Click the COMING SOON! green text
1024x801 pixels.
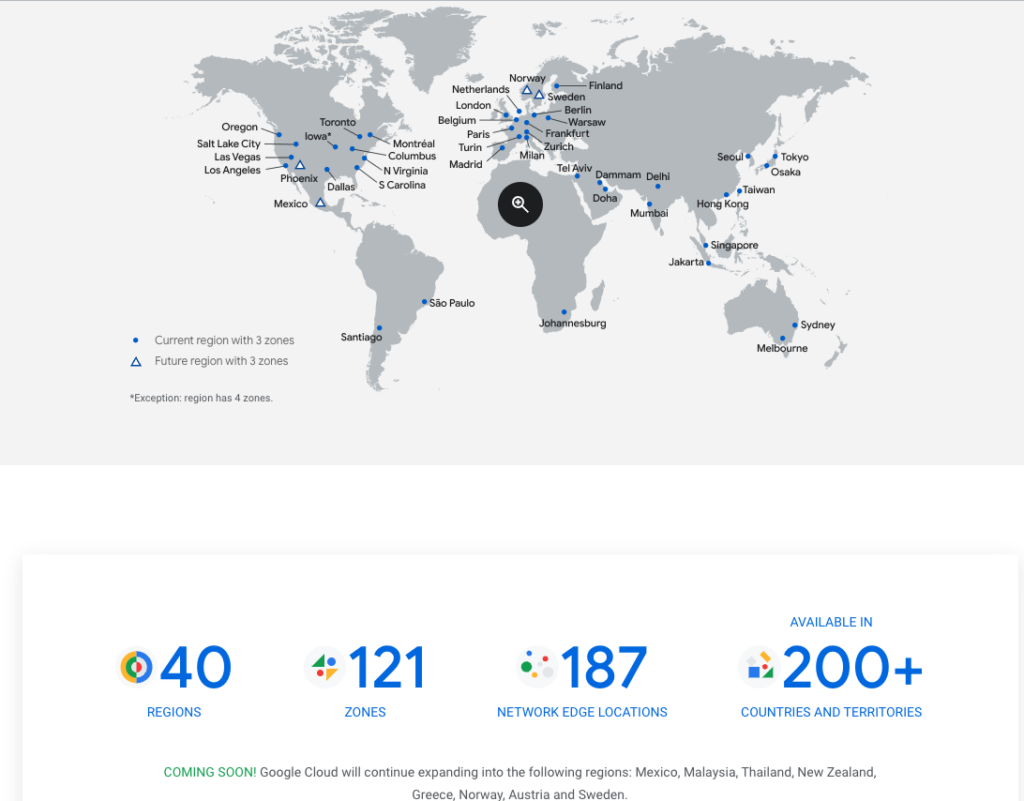coord(210,772)
